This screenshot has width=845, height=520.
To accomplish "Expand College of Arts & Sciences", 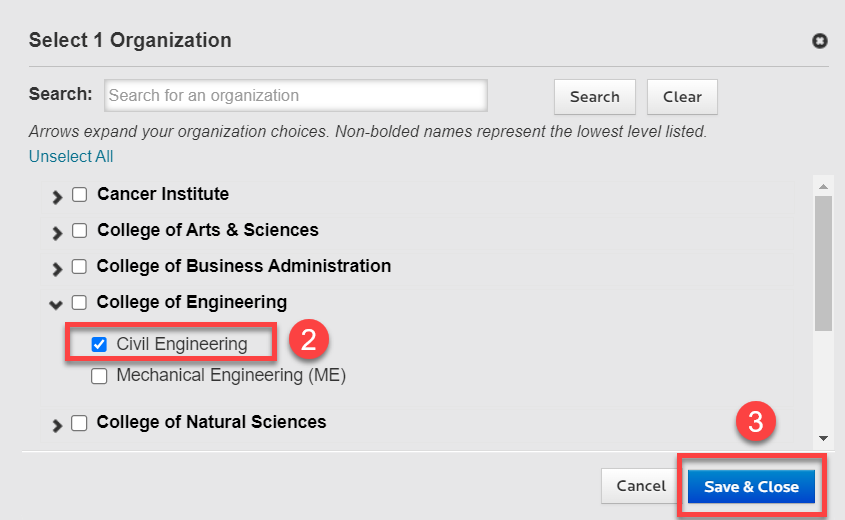I will tap(57, 233).
